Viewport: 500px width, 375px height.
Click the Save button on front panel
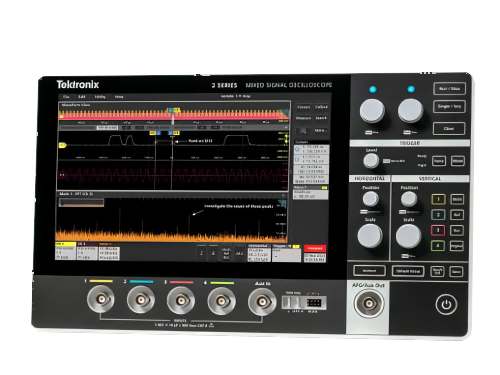click(x=456, y=272)
